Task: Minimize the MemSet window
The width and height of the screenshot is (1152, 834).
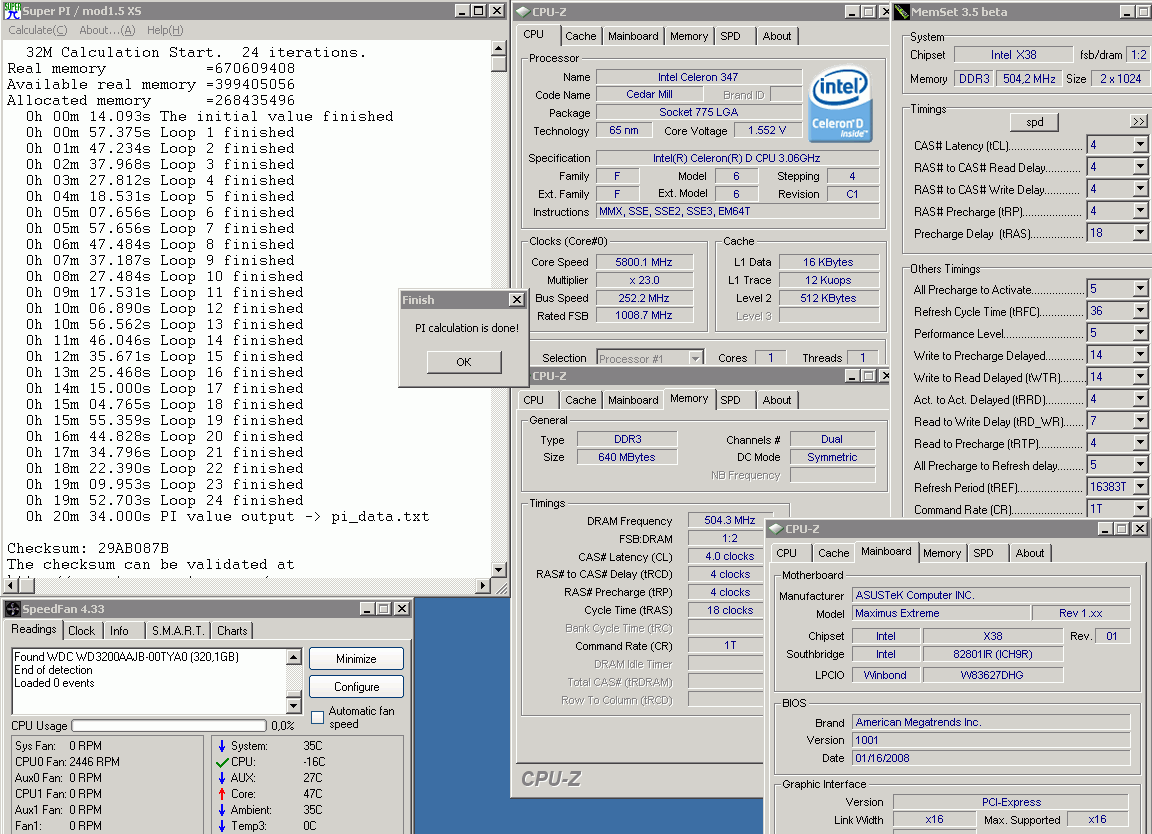Action: tap(1127, 12)
